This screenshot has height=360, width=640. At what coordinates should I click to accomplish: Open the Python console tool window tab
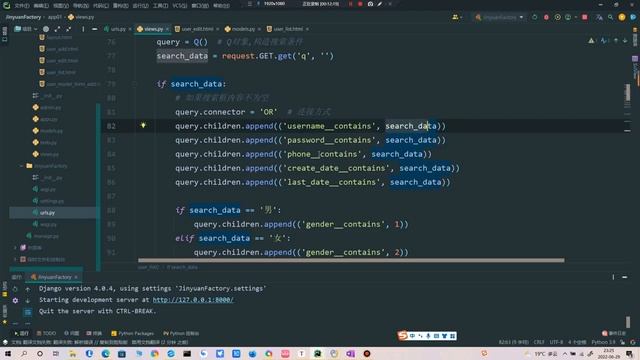[x=181, y=333]
